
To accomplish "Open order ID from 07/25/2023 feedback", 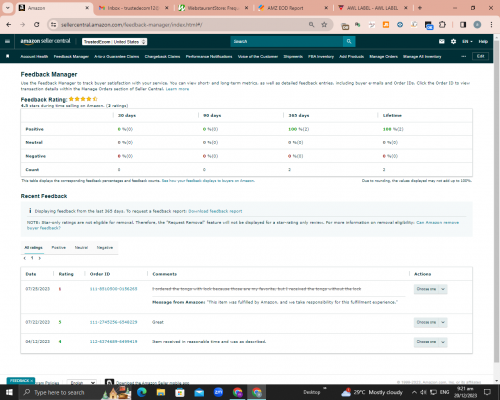I will pyautogui.click(x=113, y=289).
